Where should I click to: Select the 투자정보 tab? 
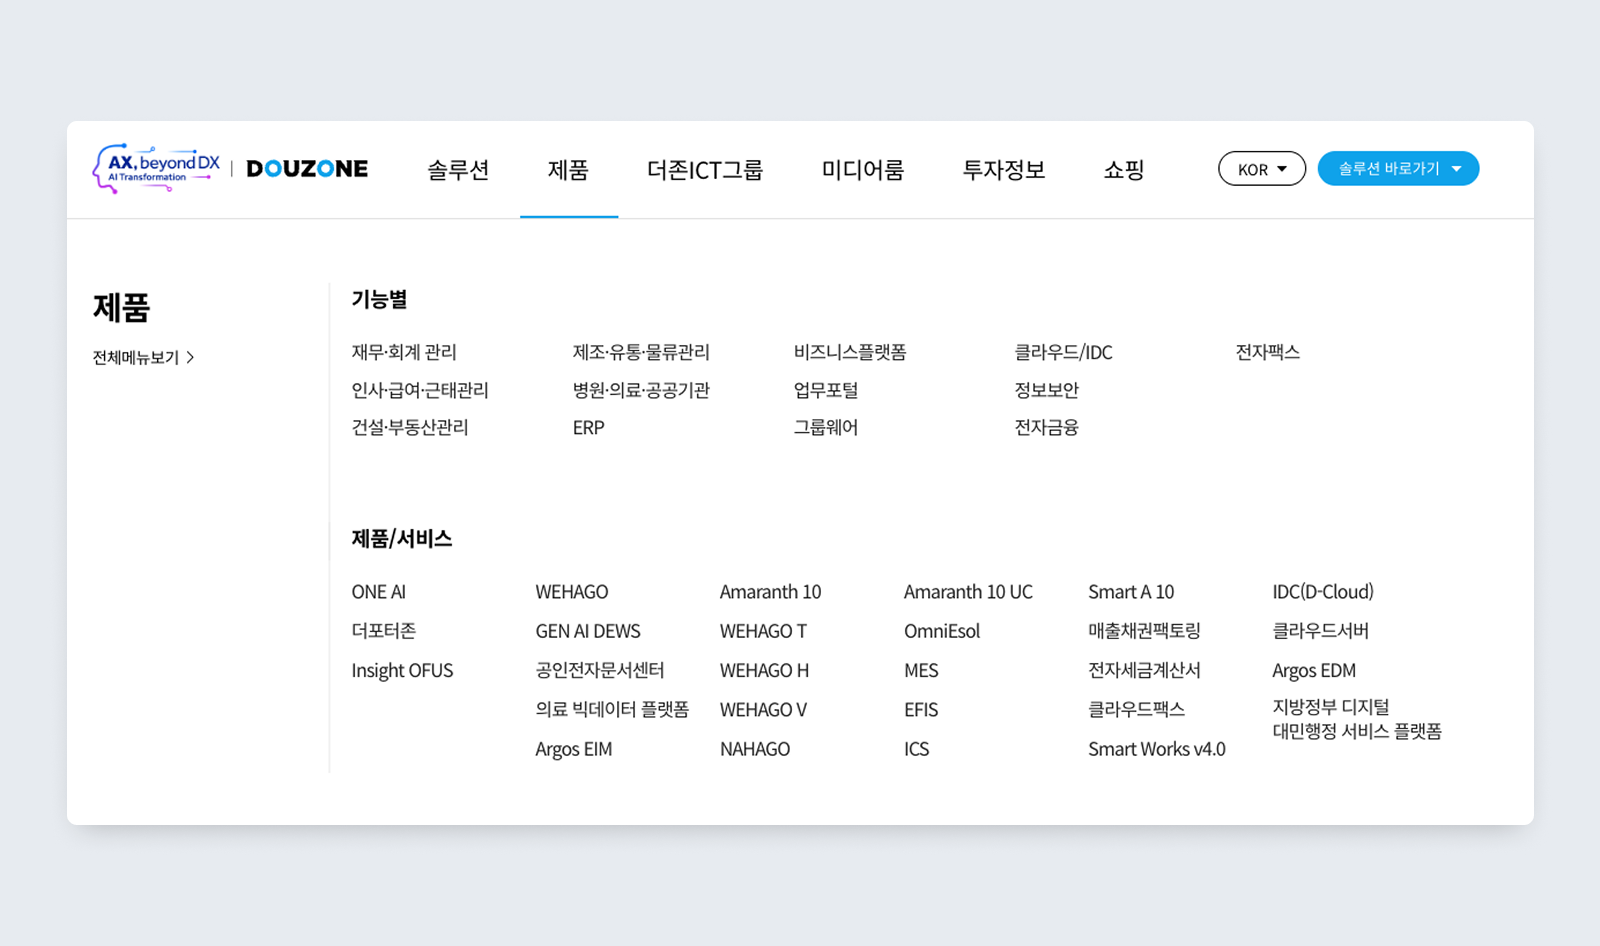click(x=1004, y=170)
